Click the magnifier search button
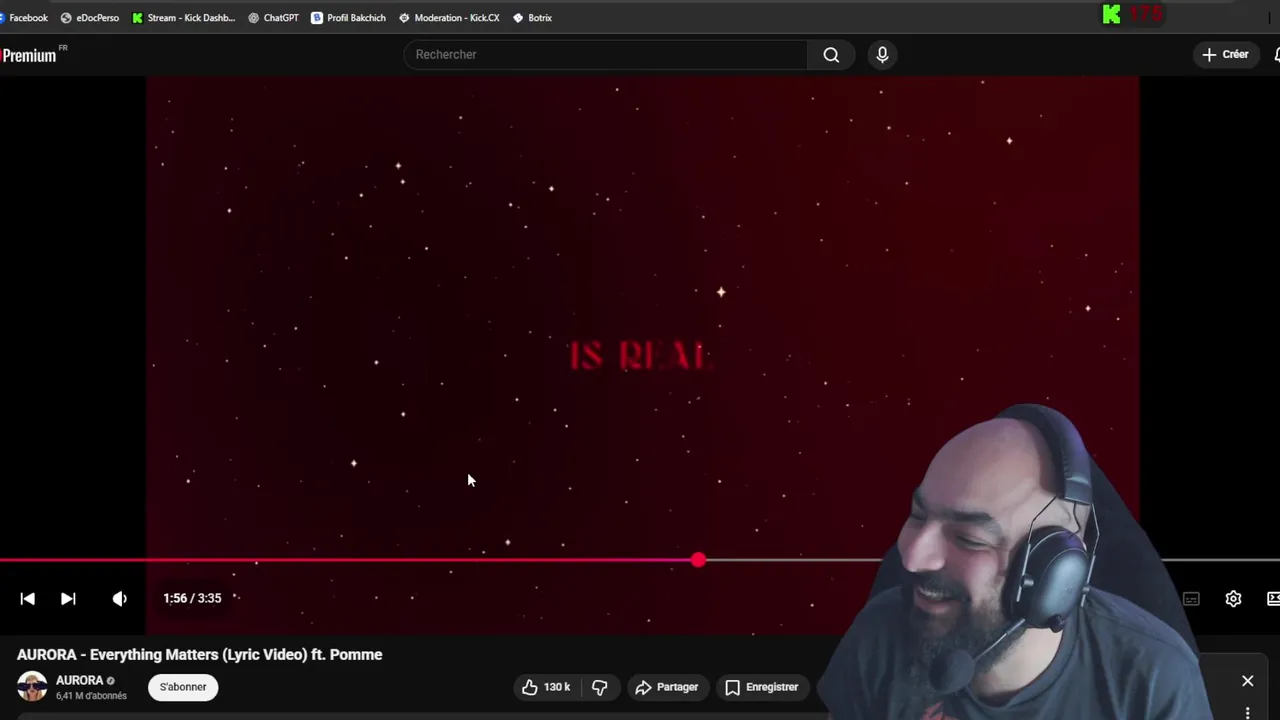 [831, 55]
